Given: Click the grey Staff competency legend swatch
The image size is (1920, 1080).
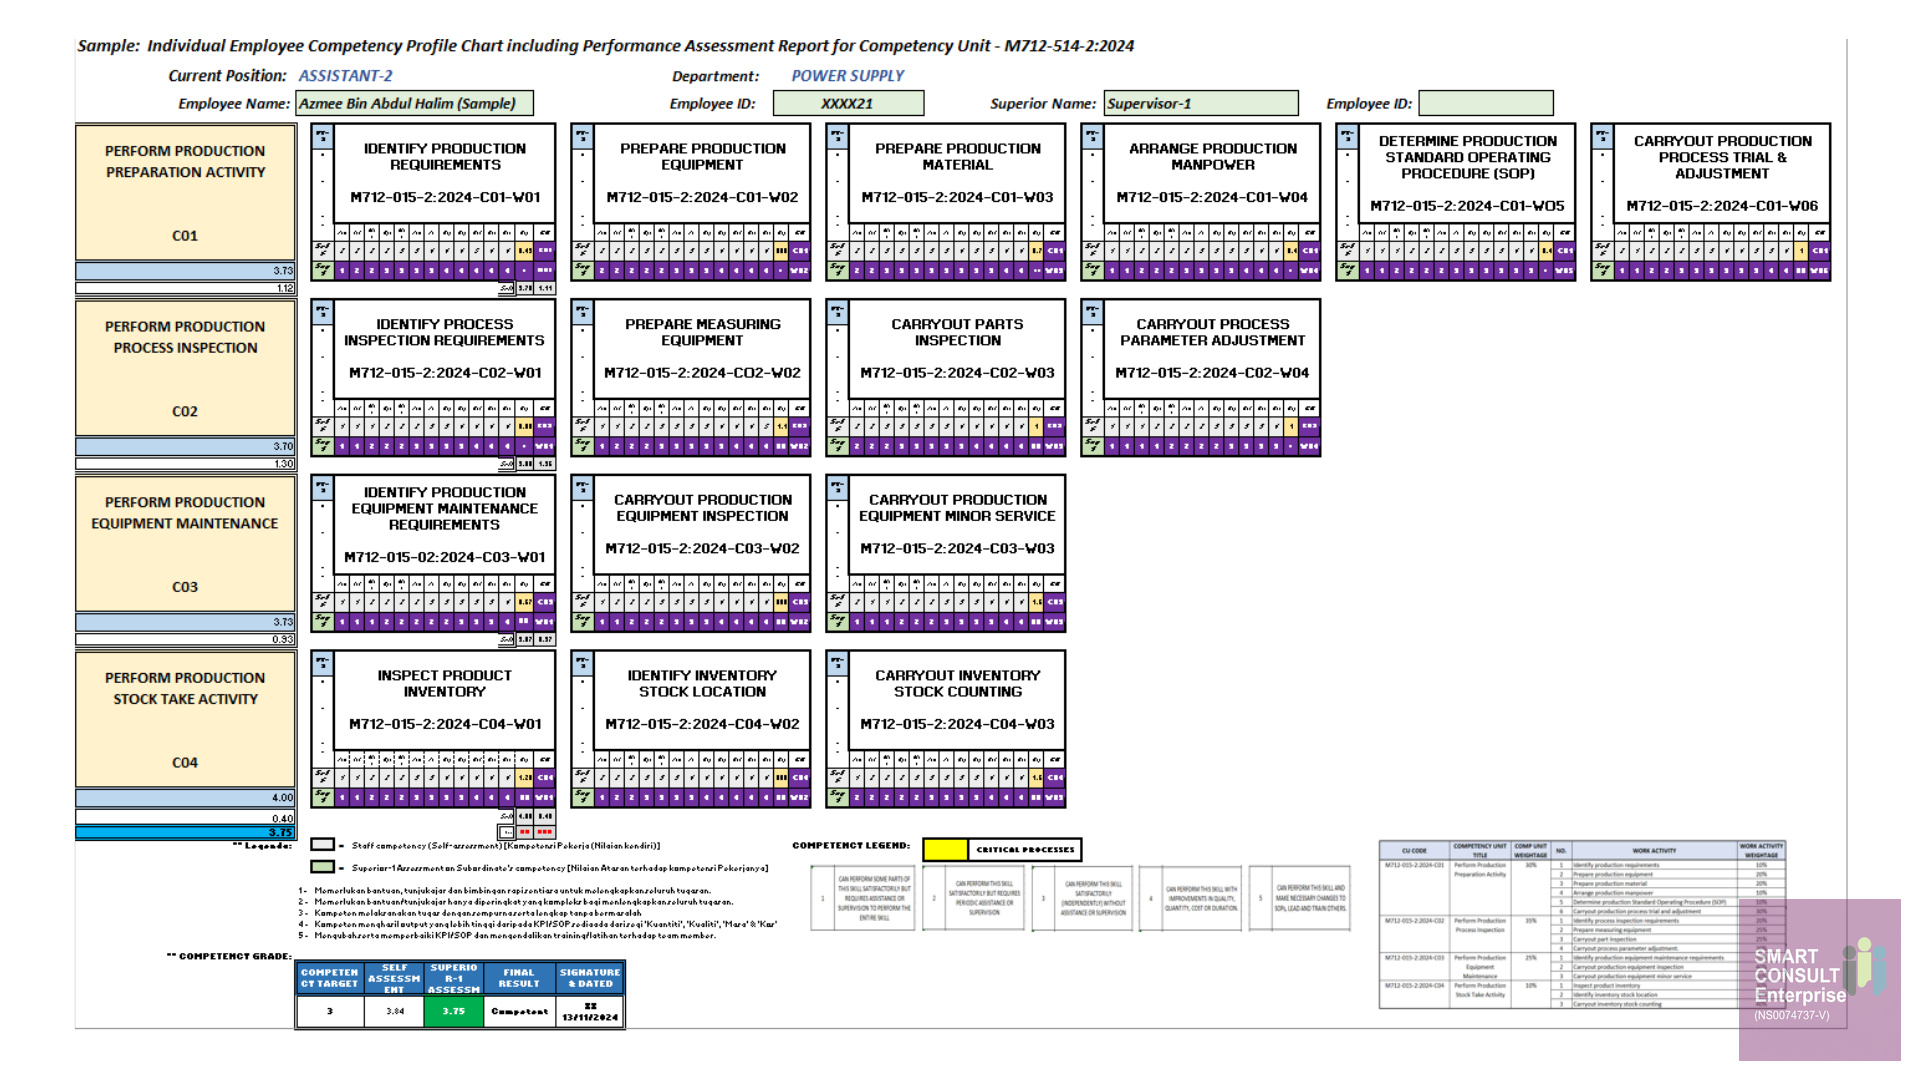Looking at the screenshot, I should tap(322, 845).
